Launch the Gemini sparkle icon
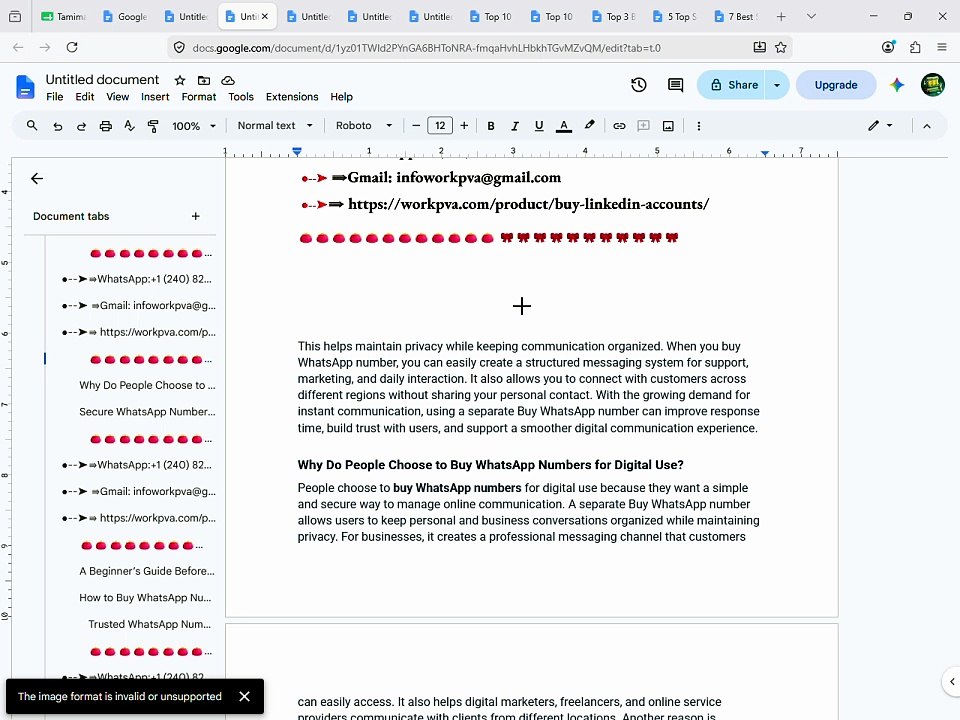 pyautogui.click(x=897, y=85)
